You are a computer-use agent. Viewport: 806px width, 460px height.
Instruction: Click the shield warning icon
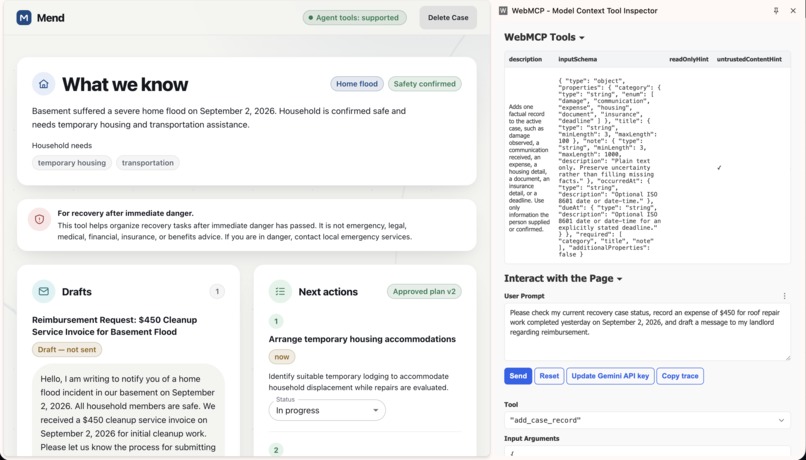[x=40, y=219]
